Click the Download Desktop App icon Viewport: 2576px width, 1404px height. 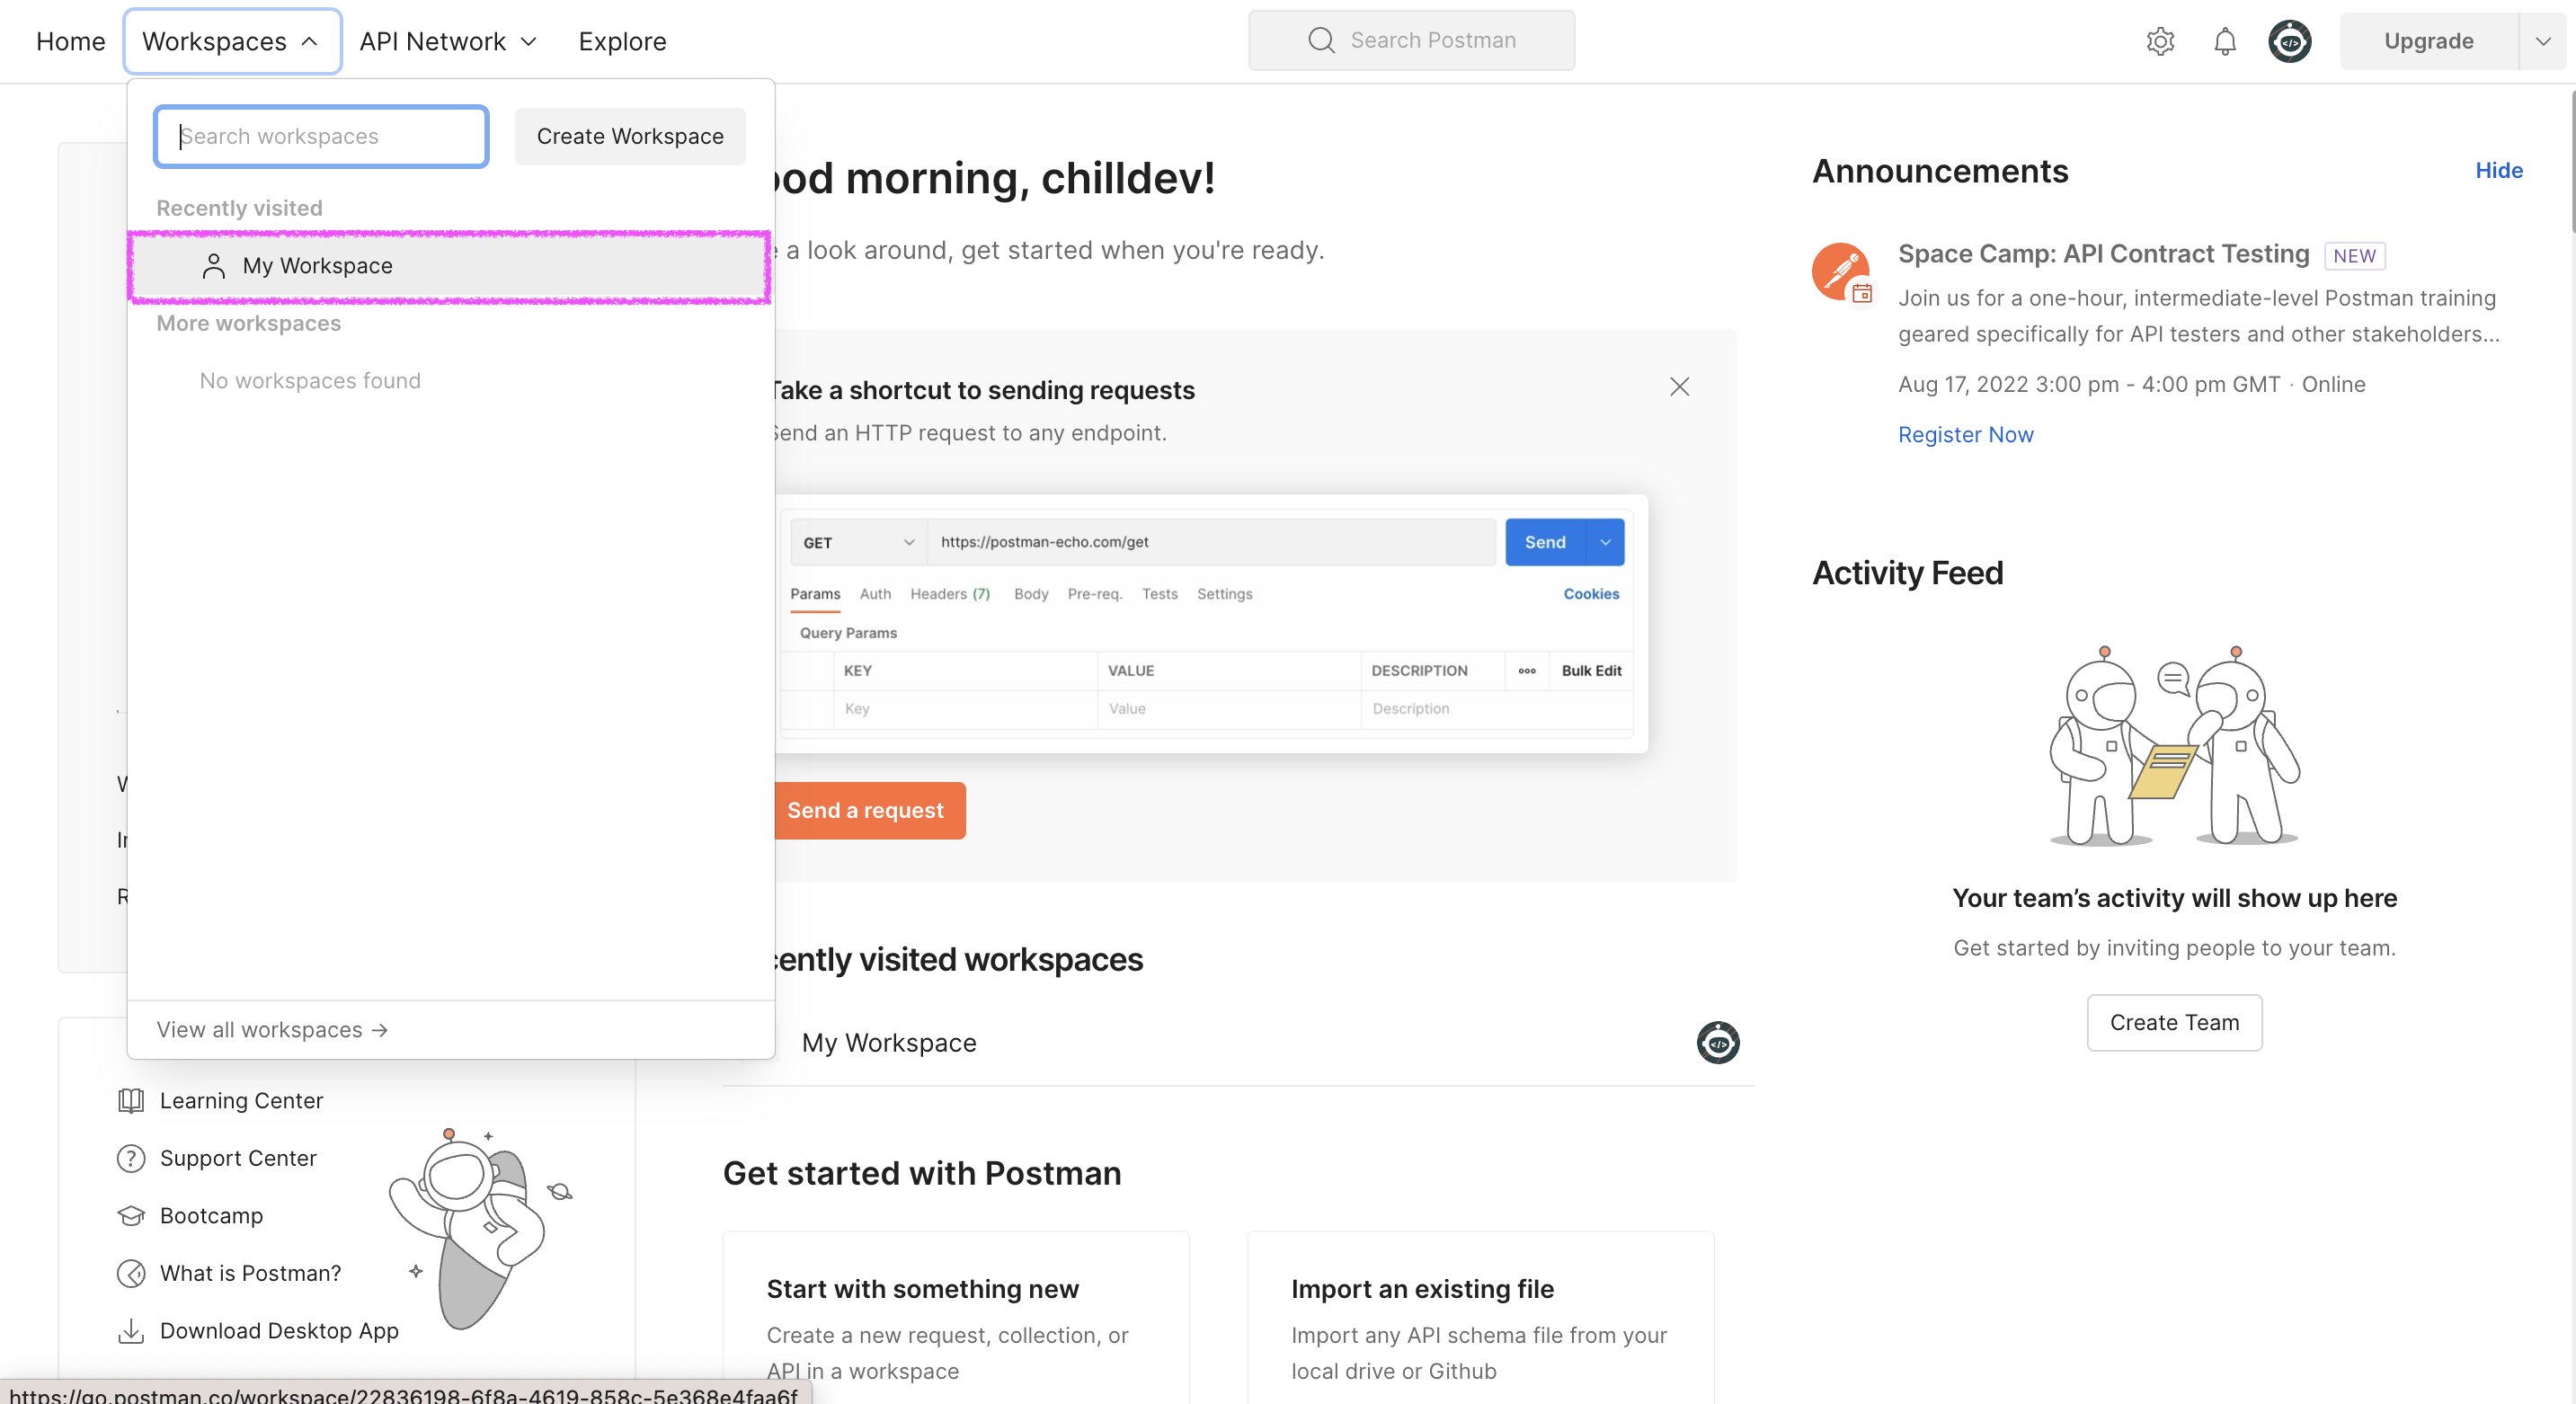(131, 1331)
